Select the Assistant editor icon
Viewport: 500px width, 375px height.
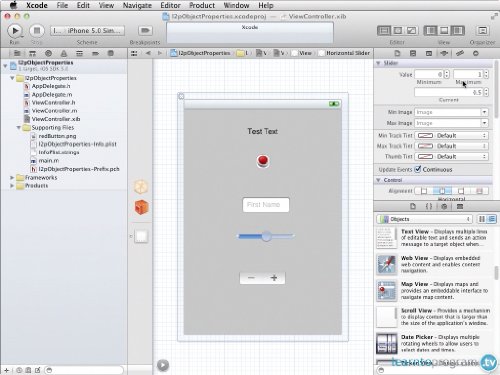(398, 31)
